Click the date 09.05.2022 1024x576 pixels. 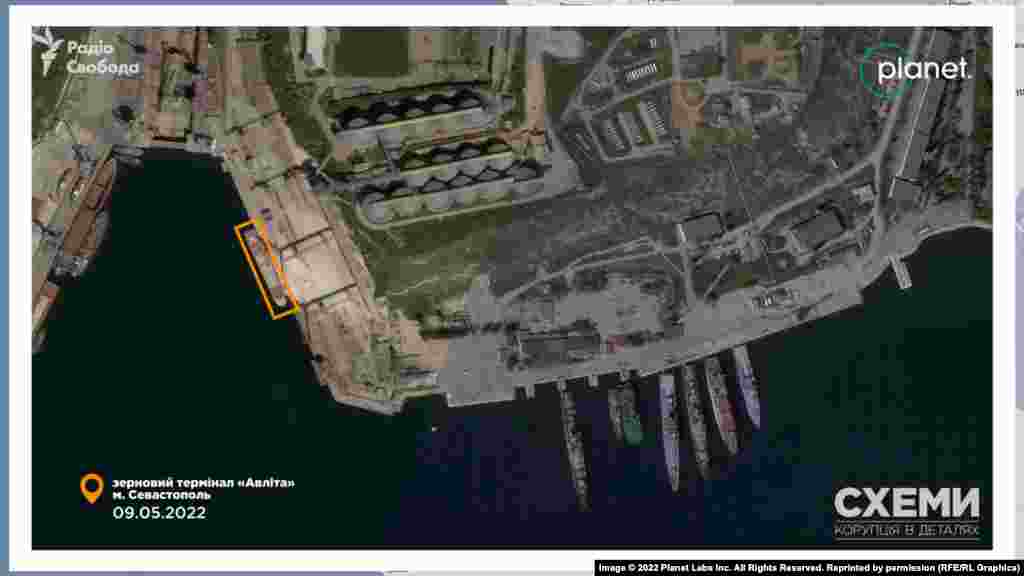tap(159, 513)
